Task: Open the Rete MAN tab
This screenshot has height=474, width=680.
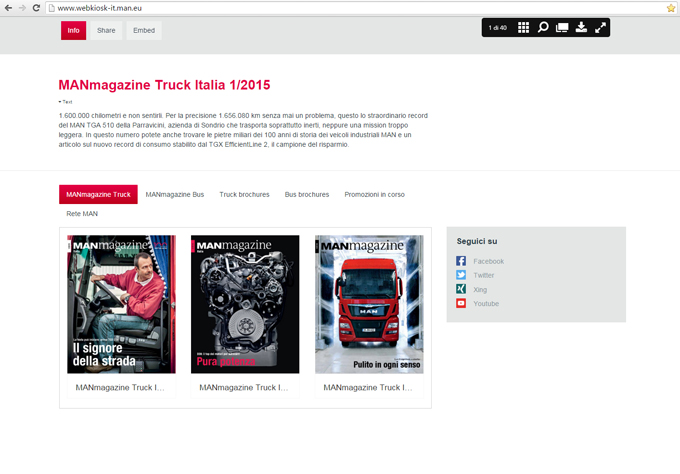Action: tap(82, 213)
